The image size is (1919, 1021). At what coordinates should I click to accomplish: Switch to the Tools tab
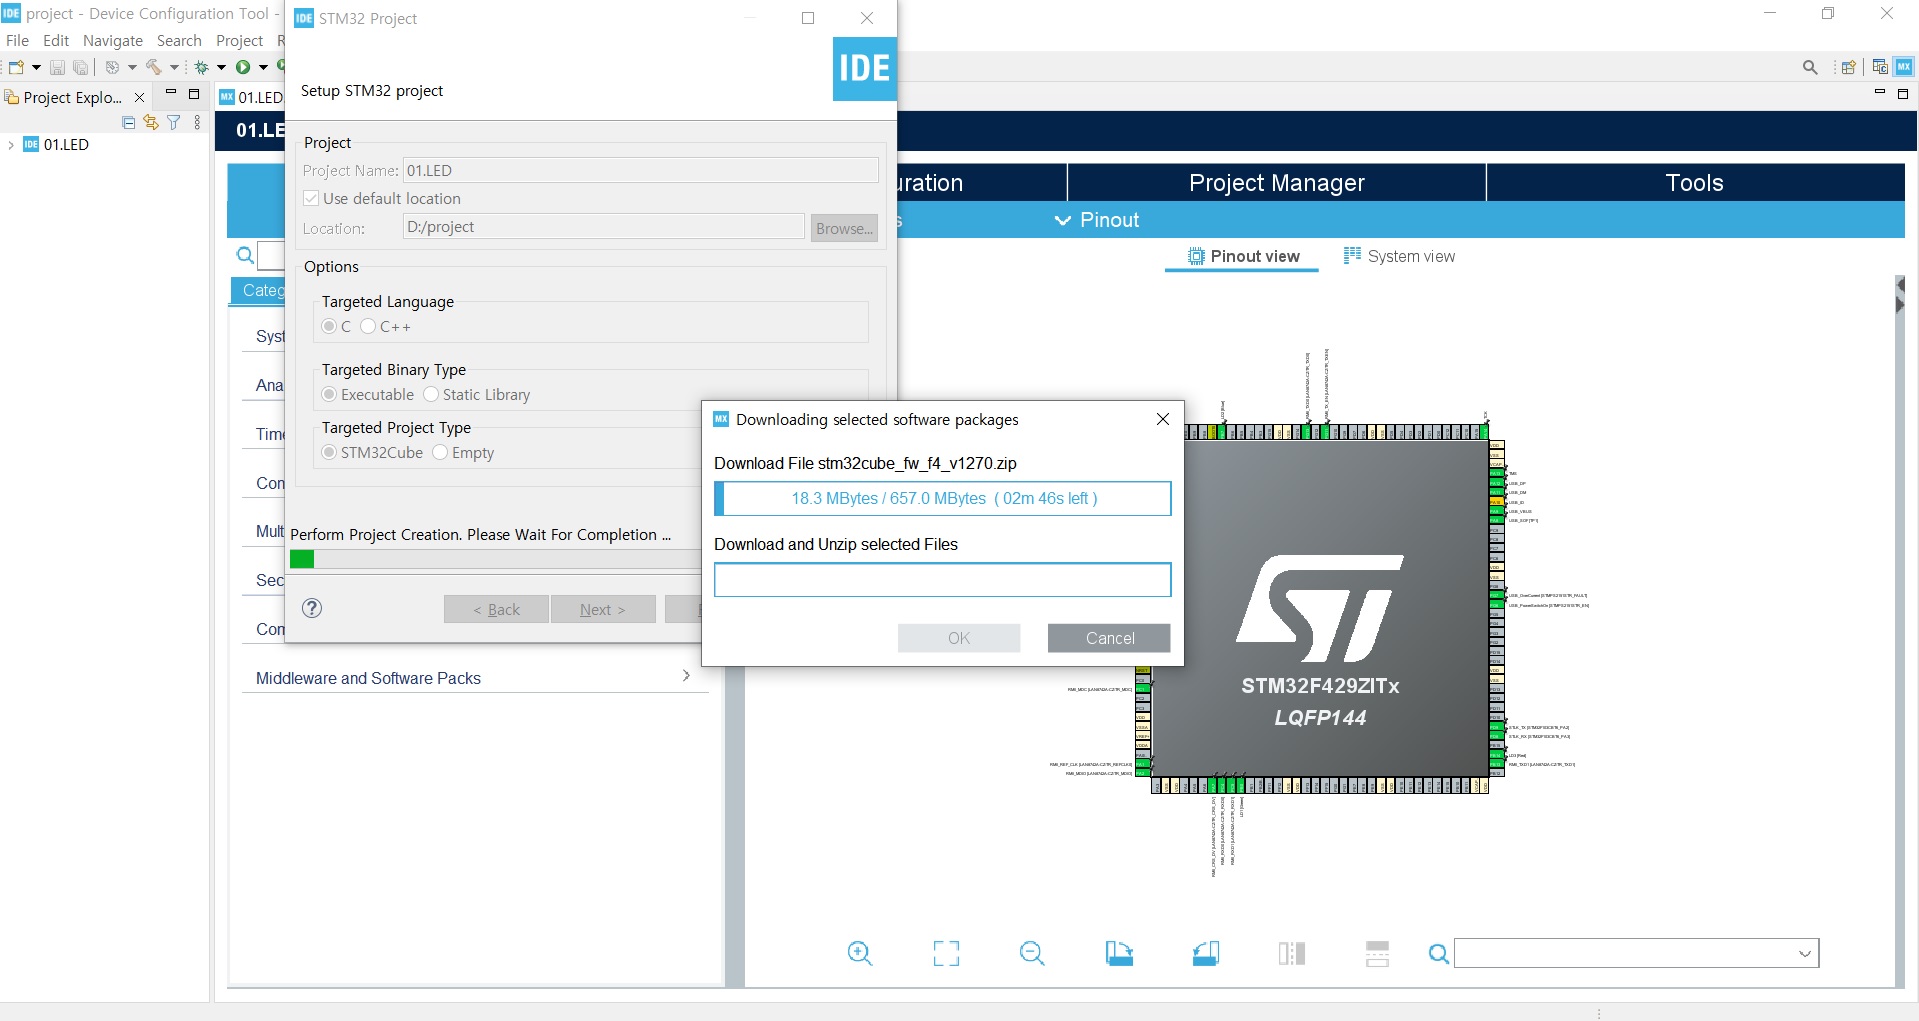[x=1695, y=183]
